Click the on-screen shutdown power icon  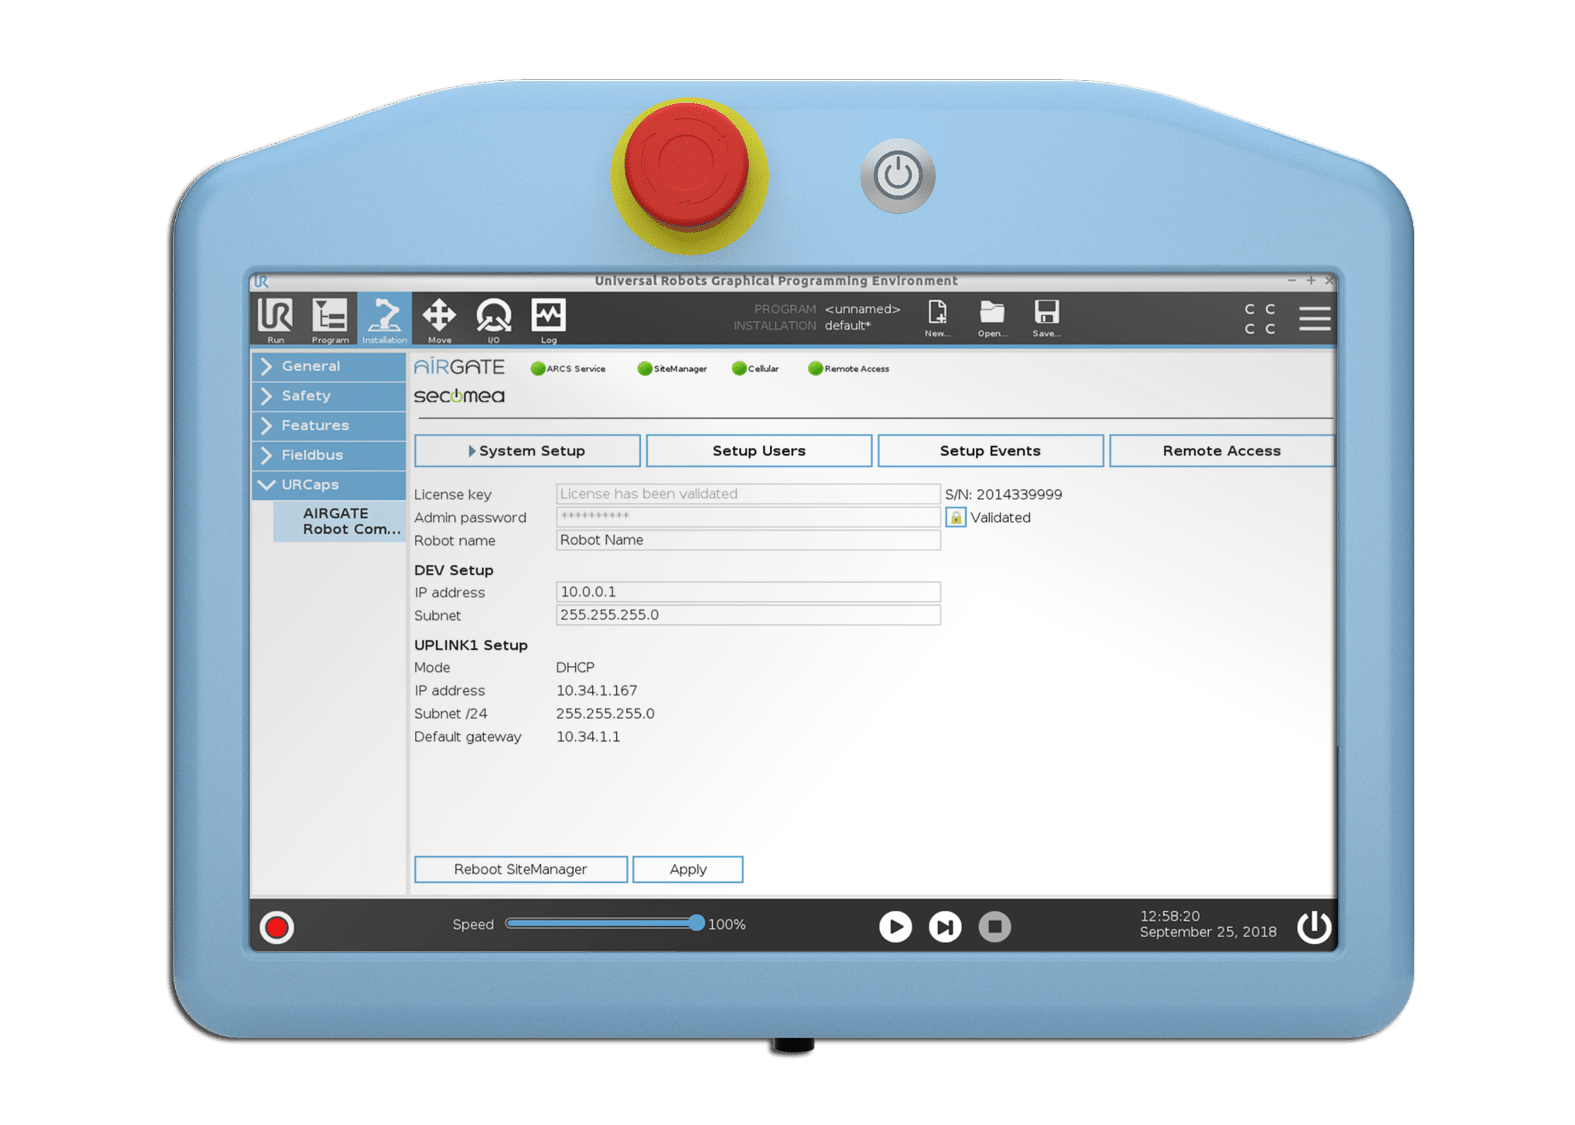click(1314, 926)
